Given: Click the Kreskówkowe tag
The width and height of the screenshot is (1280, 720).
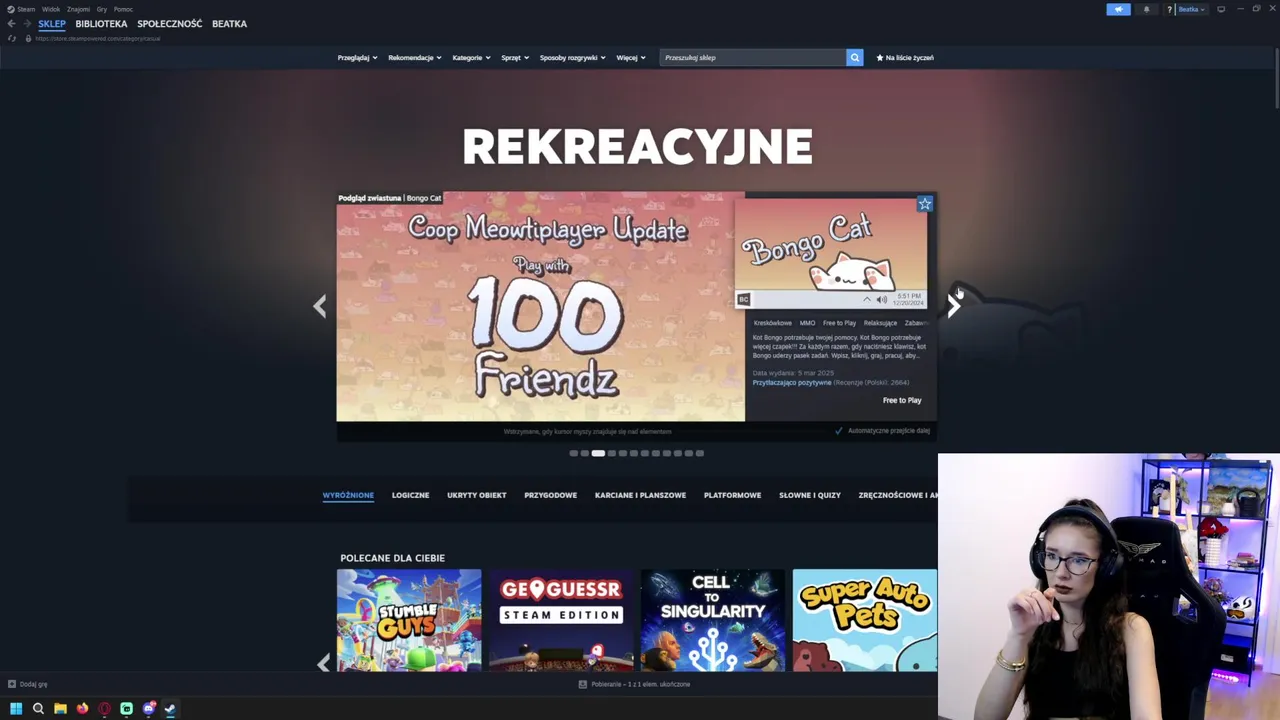Looking at the screenshot, I should [x=773, y=323].
